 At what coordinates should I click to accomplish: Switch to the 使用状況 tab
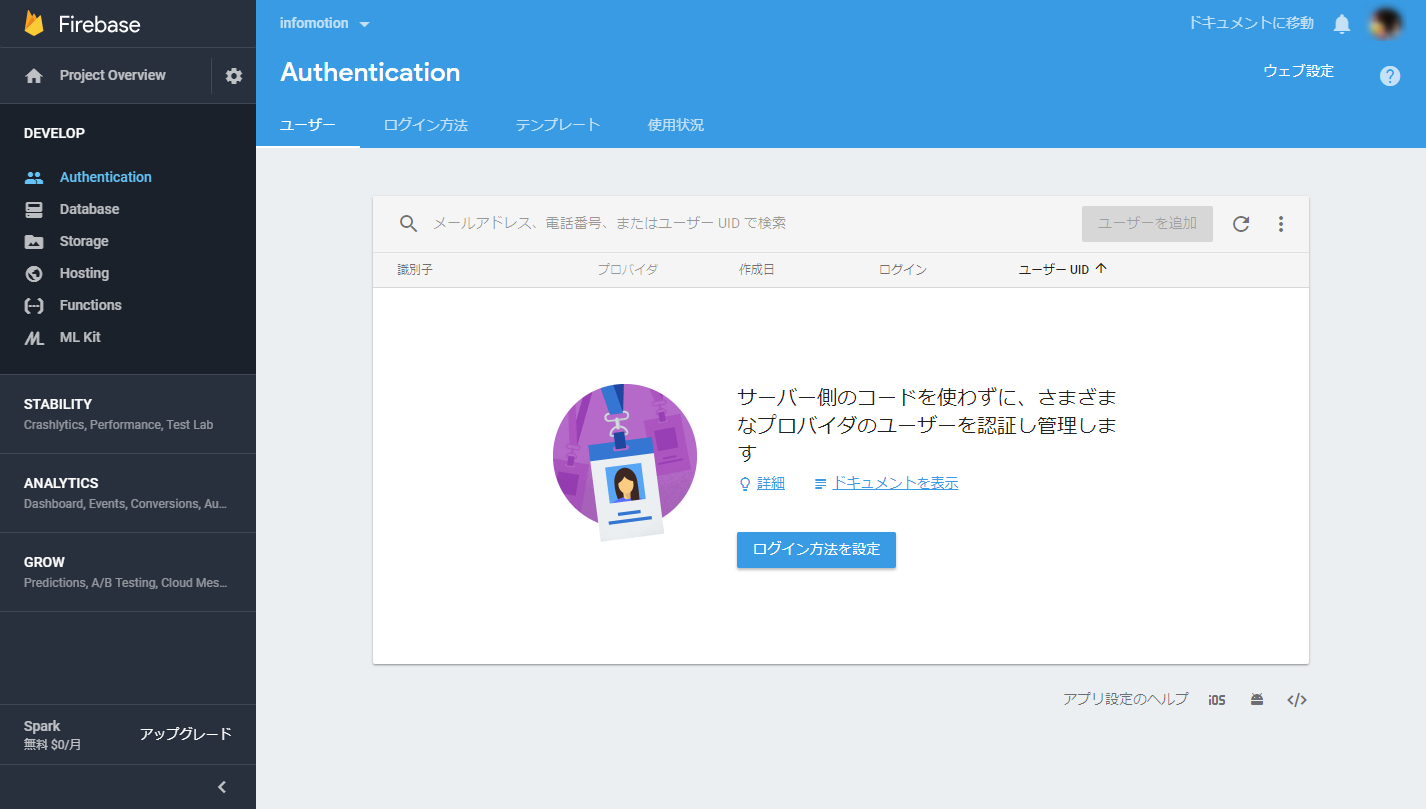676,125
